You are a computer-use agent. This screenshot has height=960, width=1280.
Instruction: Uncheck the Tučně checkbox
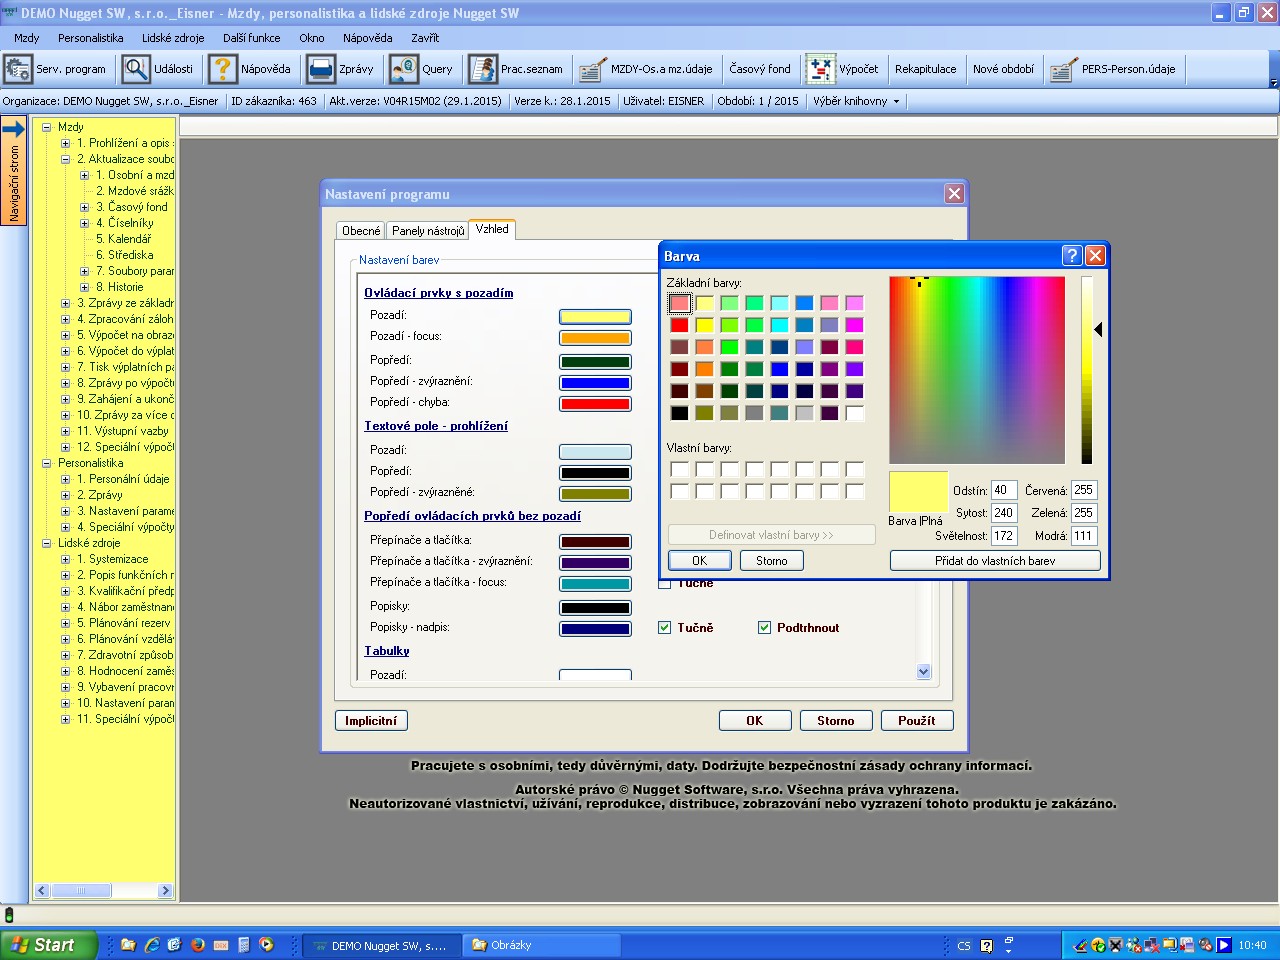[x=664, y=628]
